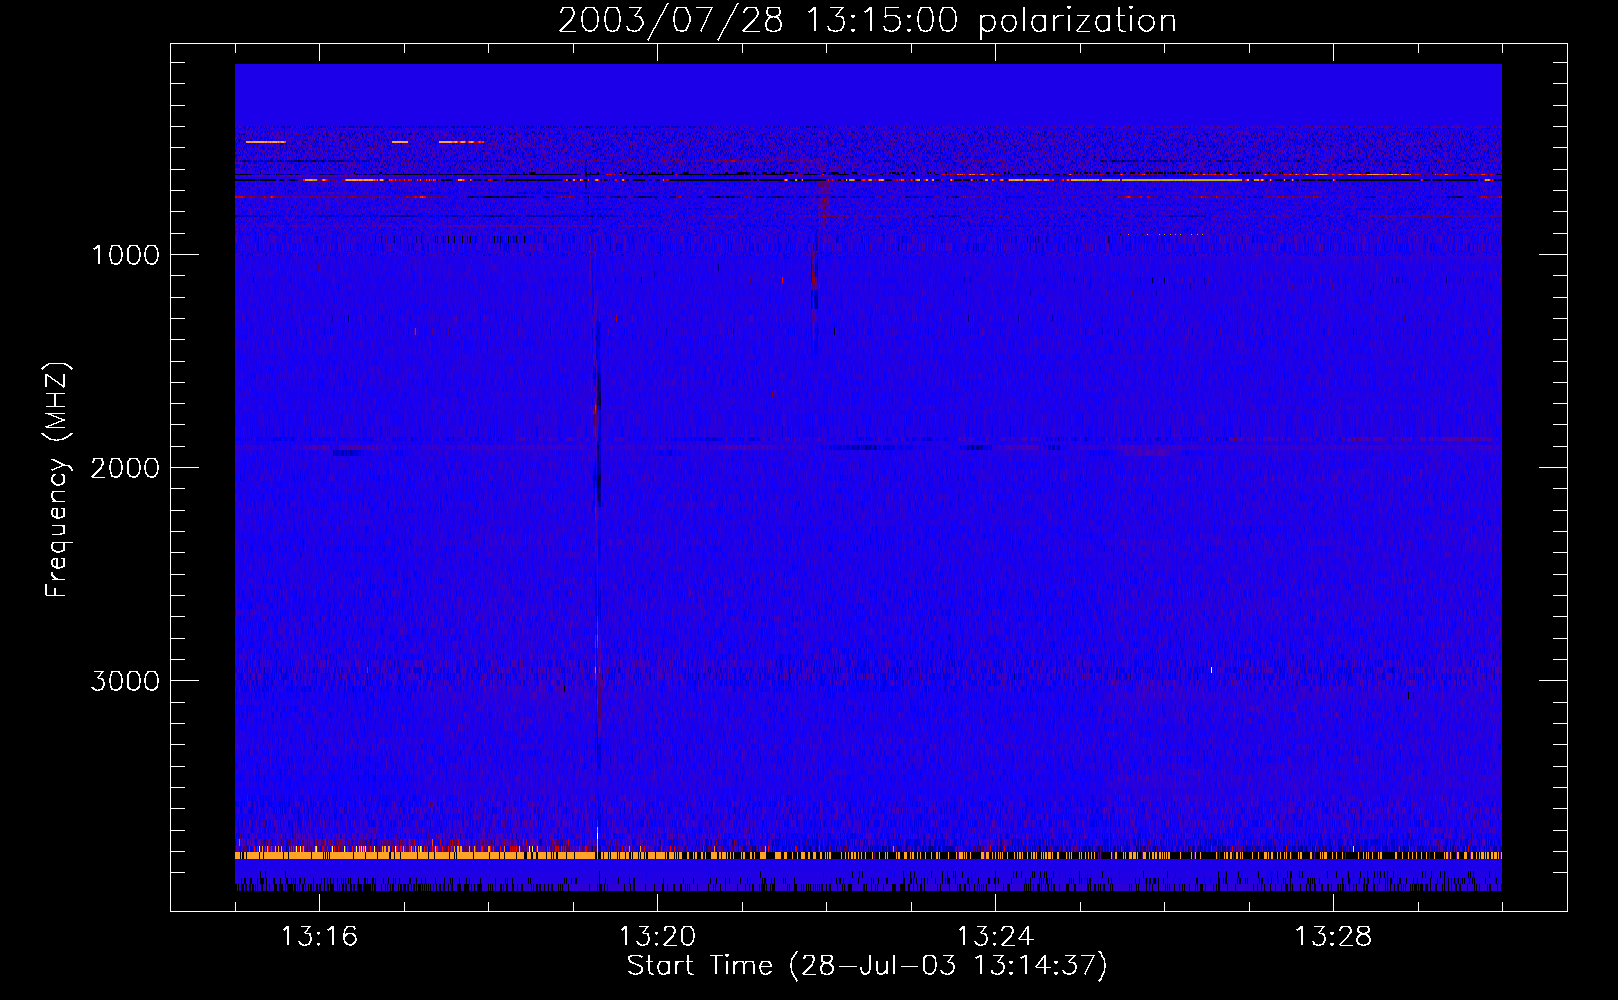1618x1000 pixels.
Task: Click the "3000" frequency tick label
Action: tap(125, 681)
